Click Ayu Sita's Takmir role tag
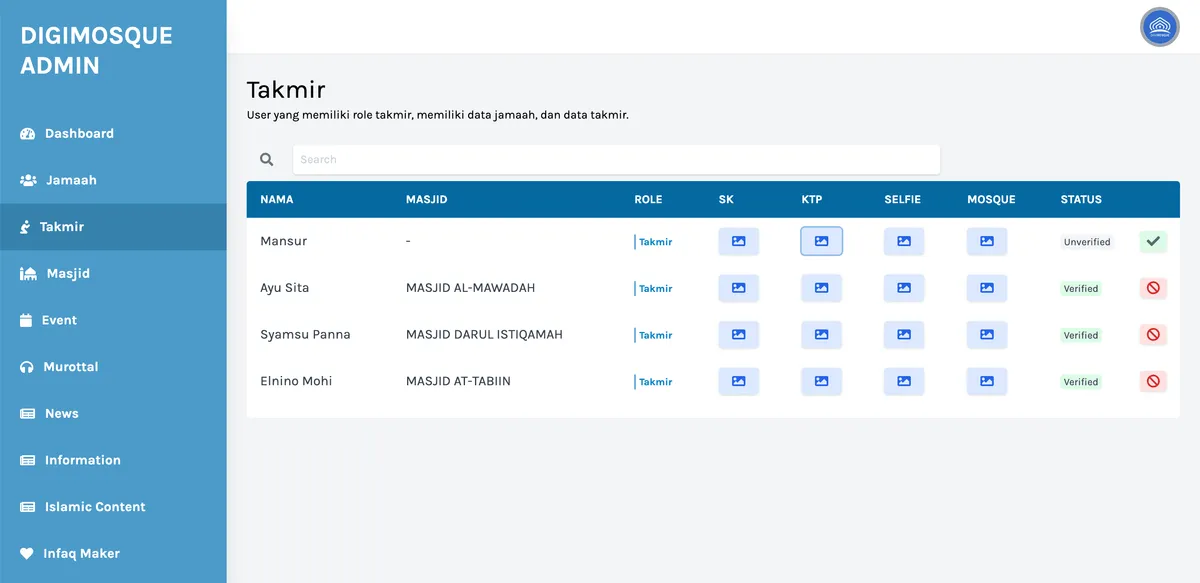Viewport: 1200px width, 583px height. pyautogui.click(x=654, y=289)
